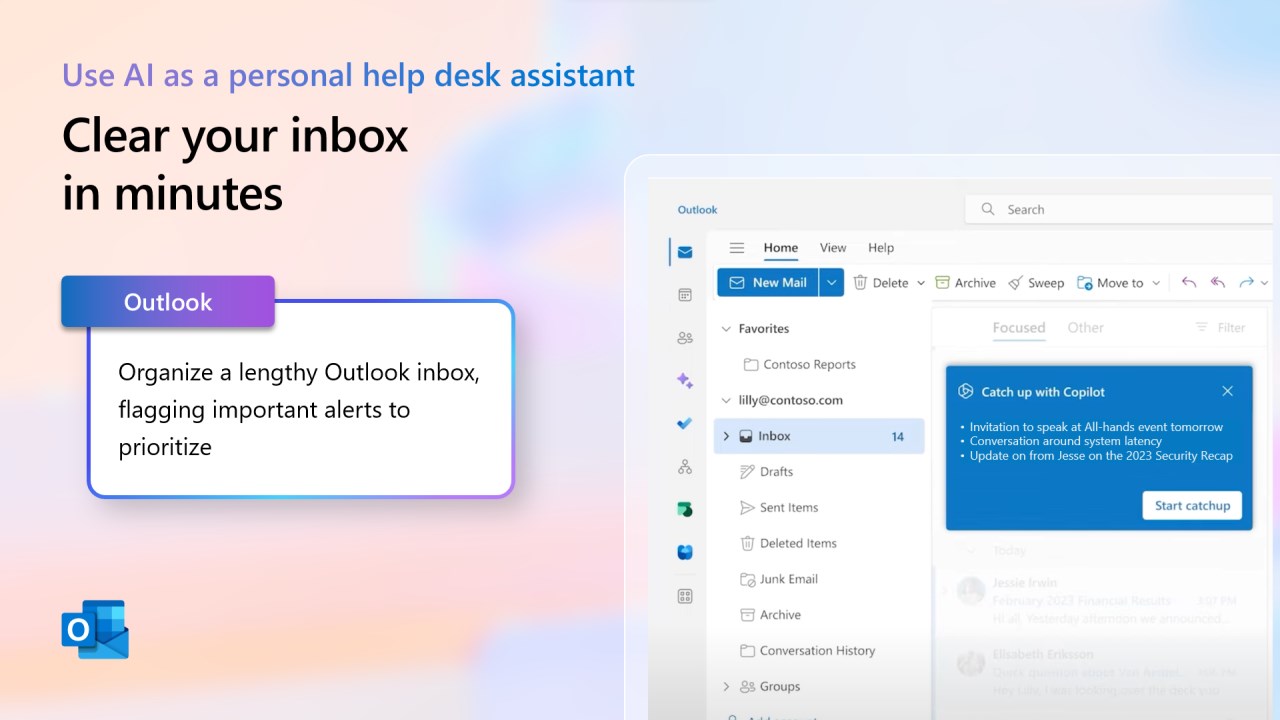Screen dimensions: 1280x720
Task: Click the Archive toolbar button
Action: (x=965, y=283)
